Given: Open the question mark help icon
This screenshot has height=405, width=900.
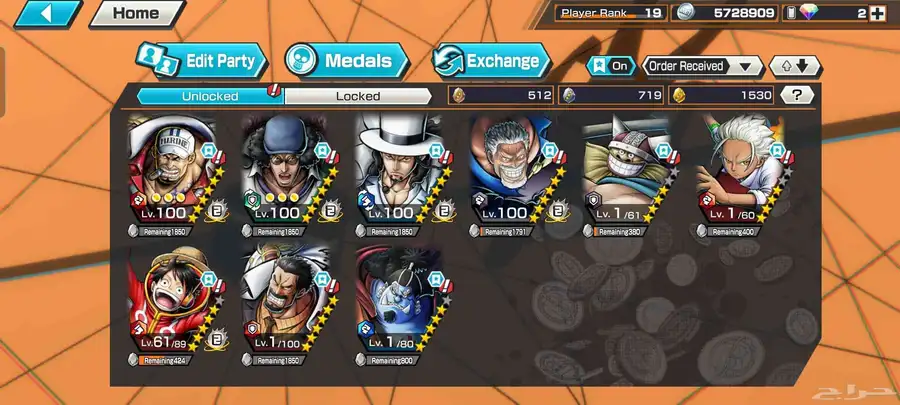Looking at the screenshot, I should (x=797, y=95).
